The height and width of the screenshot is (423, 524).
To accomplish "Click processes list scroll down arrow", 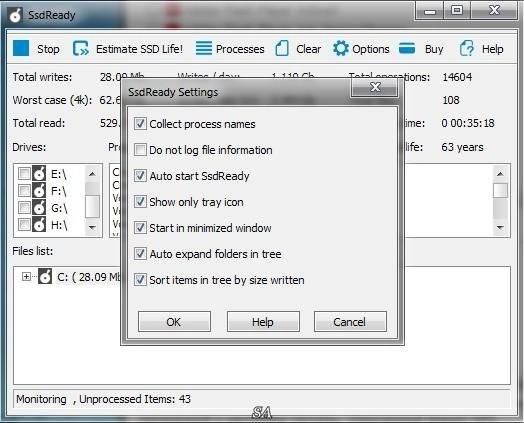I will click(x=500, y=228).
